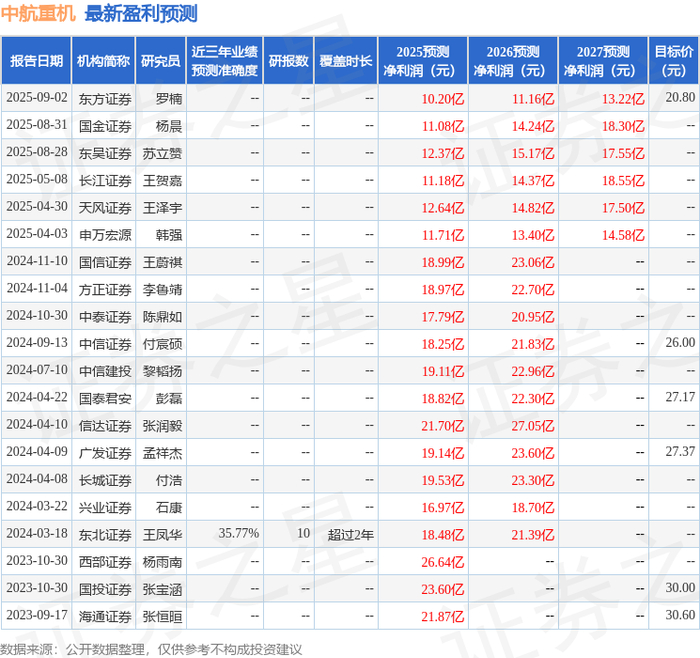
Task: Click target price 20.80
Action: click(x=680, y=98)
